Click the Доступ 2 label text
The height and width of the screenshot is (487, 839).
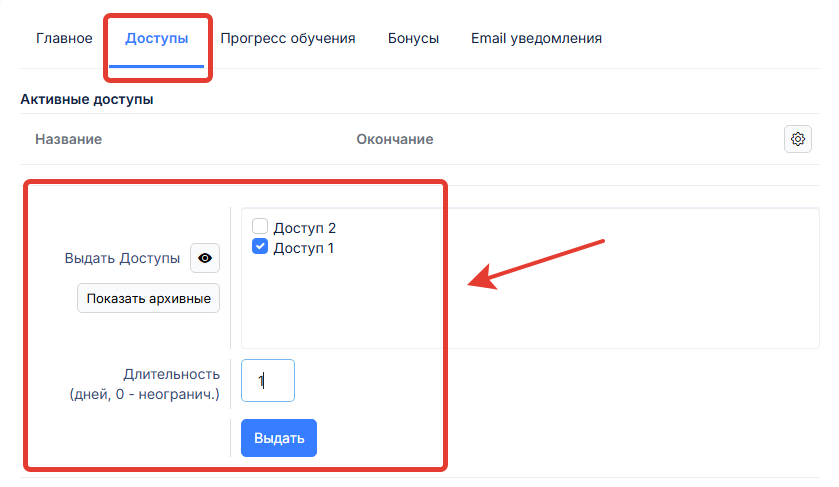304,228
